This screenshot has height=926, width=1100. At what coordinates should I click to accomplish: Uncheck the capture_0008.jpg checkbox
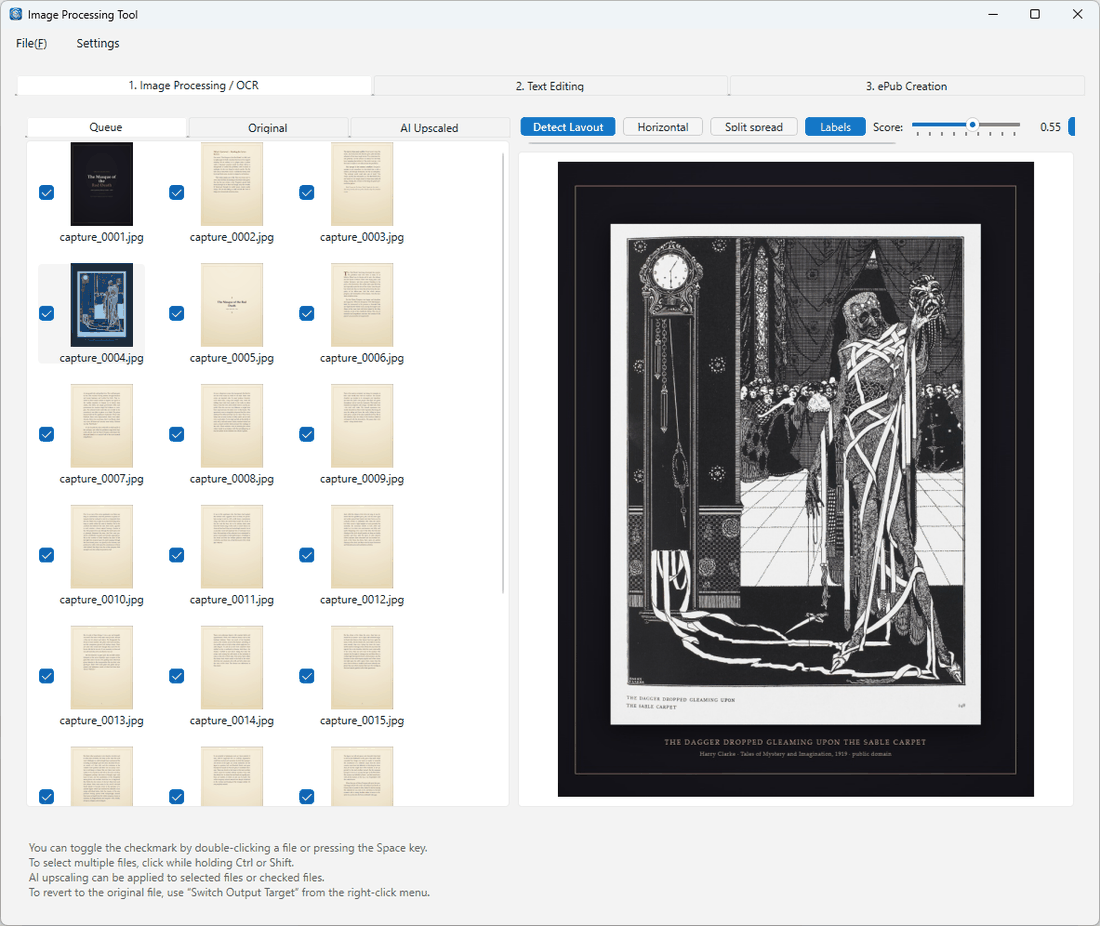pos(177,434)
